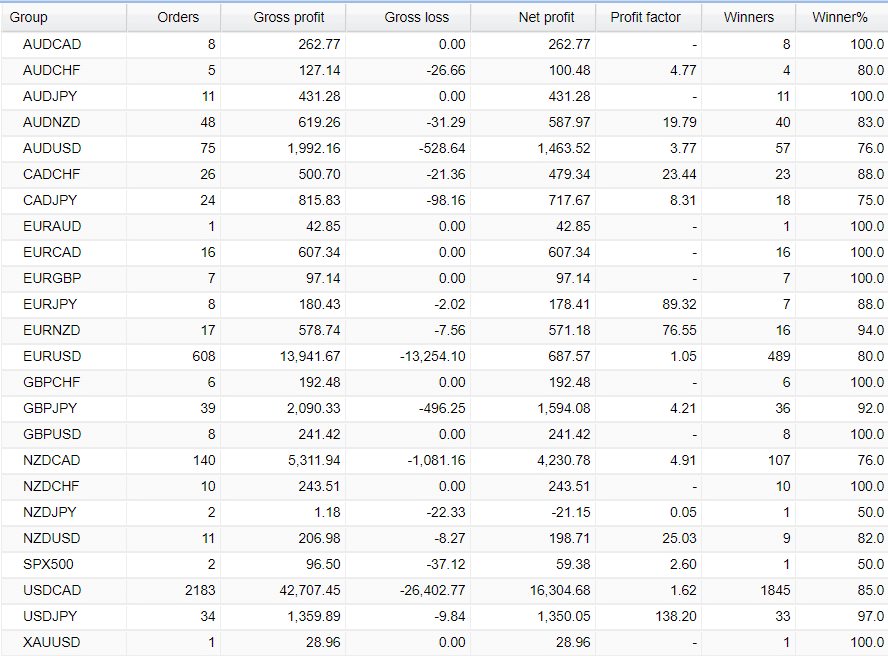Click the Gross loss column header

click(416, 17)
